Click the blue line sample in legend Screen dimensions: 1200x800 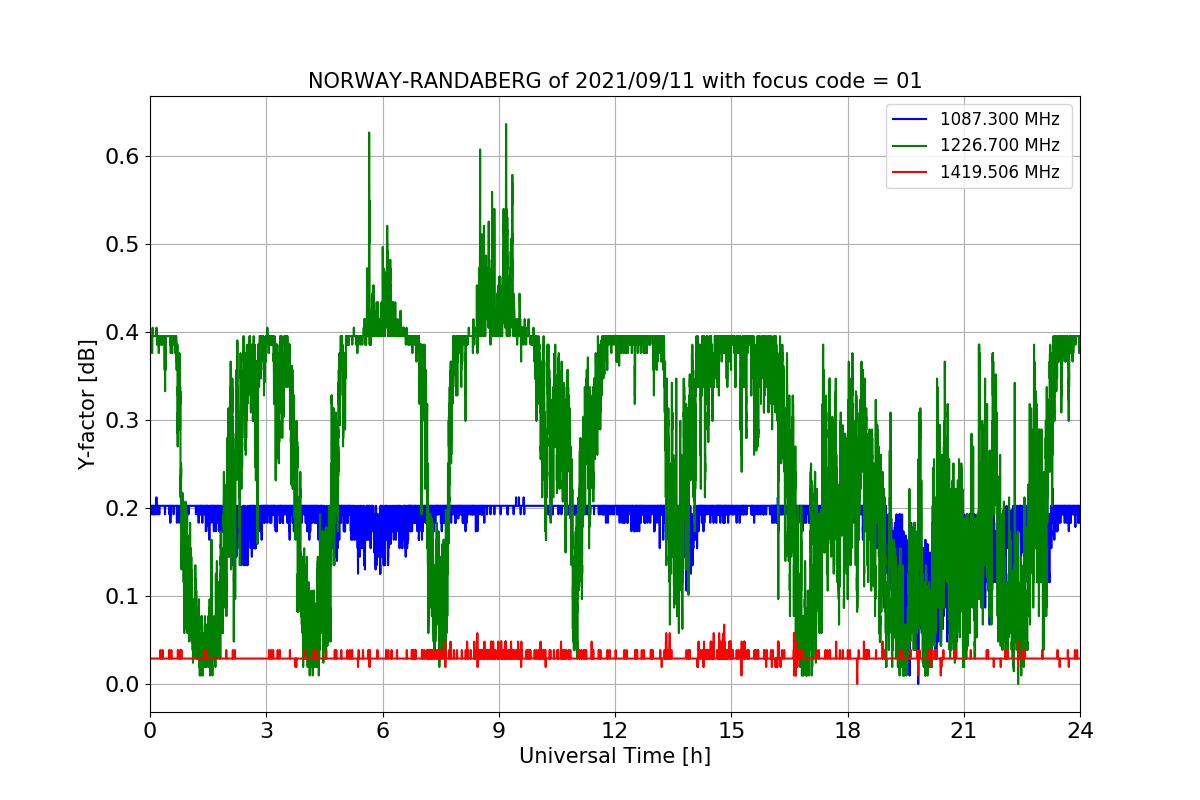coord(910,120)
